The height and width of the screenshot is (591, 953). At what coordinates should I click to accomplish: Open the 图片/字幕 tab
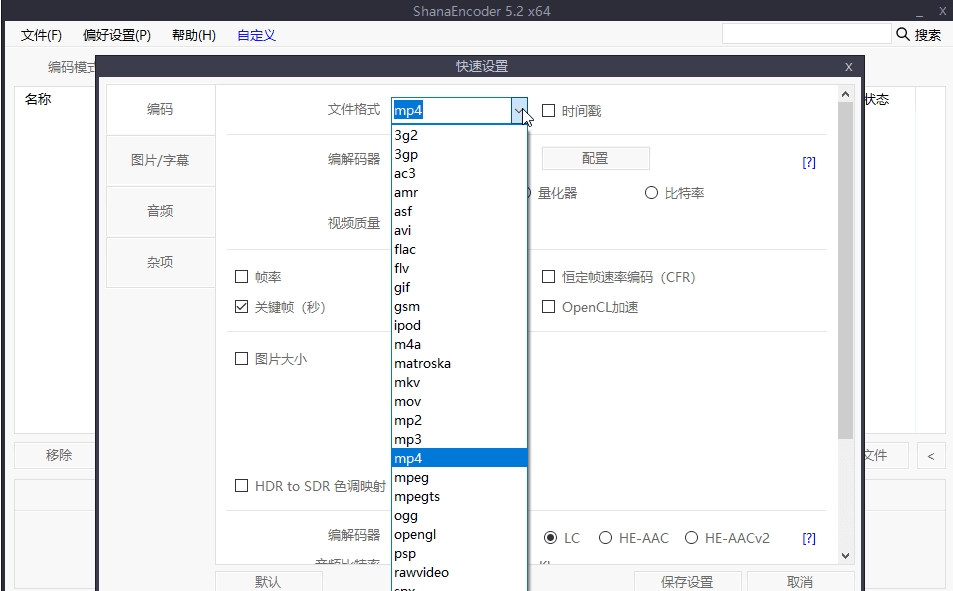160,160
